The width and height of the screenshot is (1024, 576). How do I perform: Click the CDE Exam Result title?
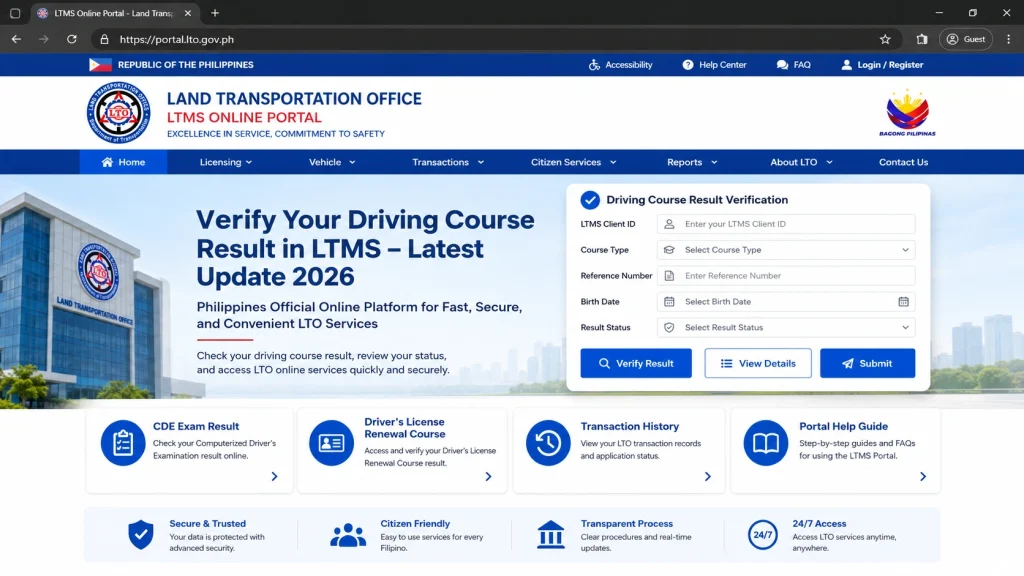196,426
